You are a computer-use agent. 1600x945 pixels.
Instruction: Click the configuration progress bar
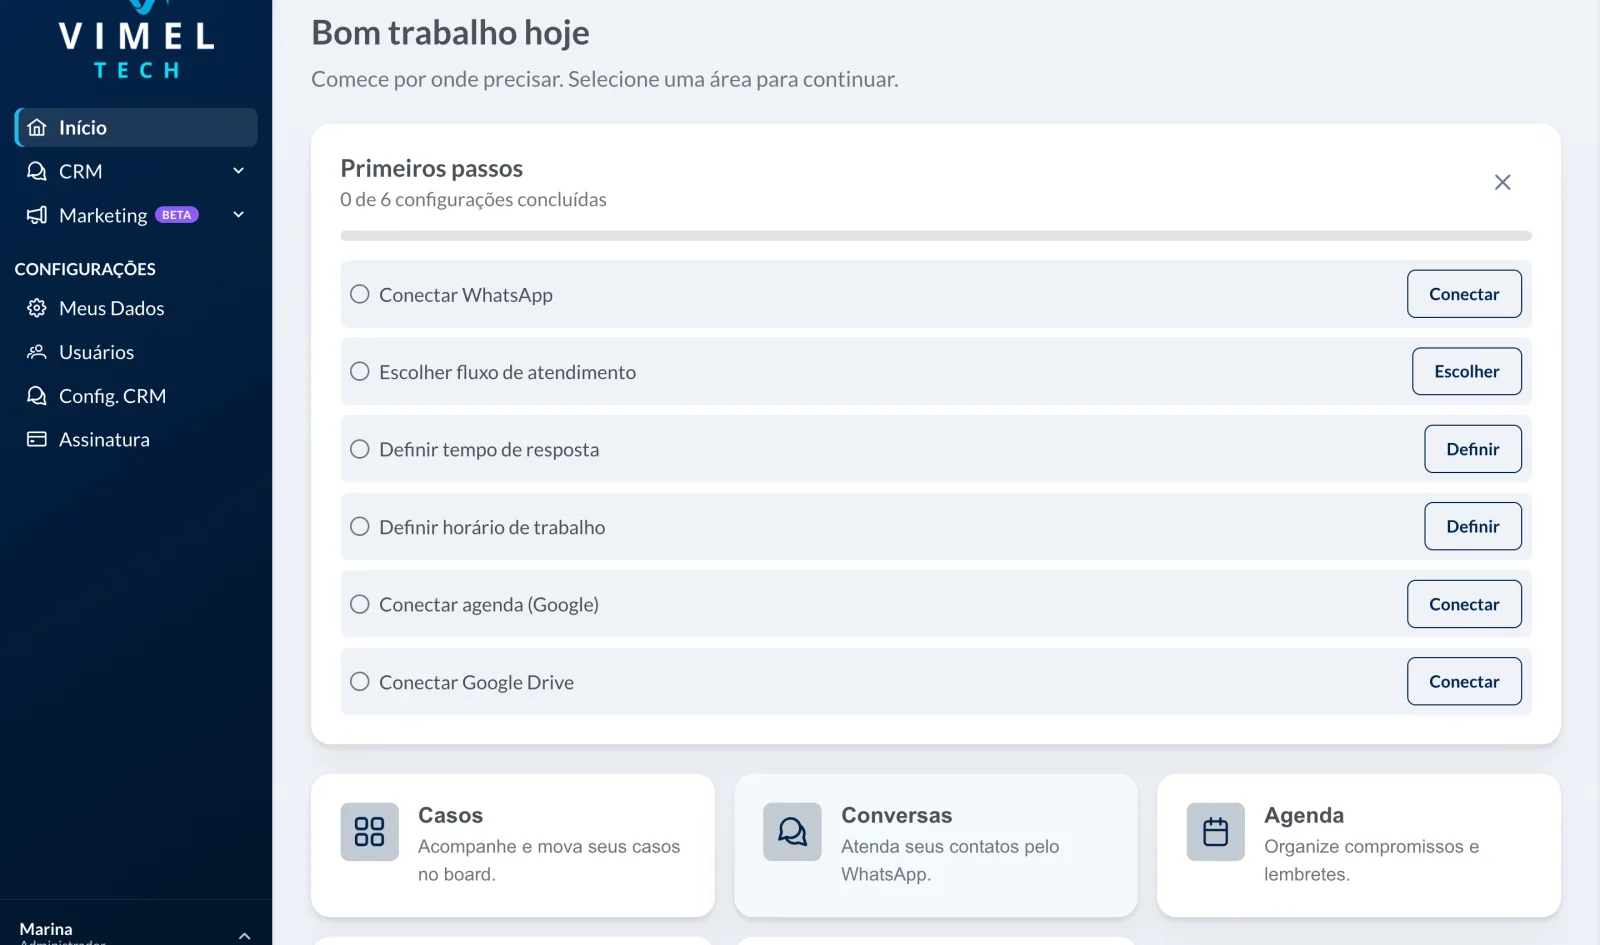tap(936, 236)
